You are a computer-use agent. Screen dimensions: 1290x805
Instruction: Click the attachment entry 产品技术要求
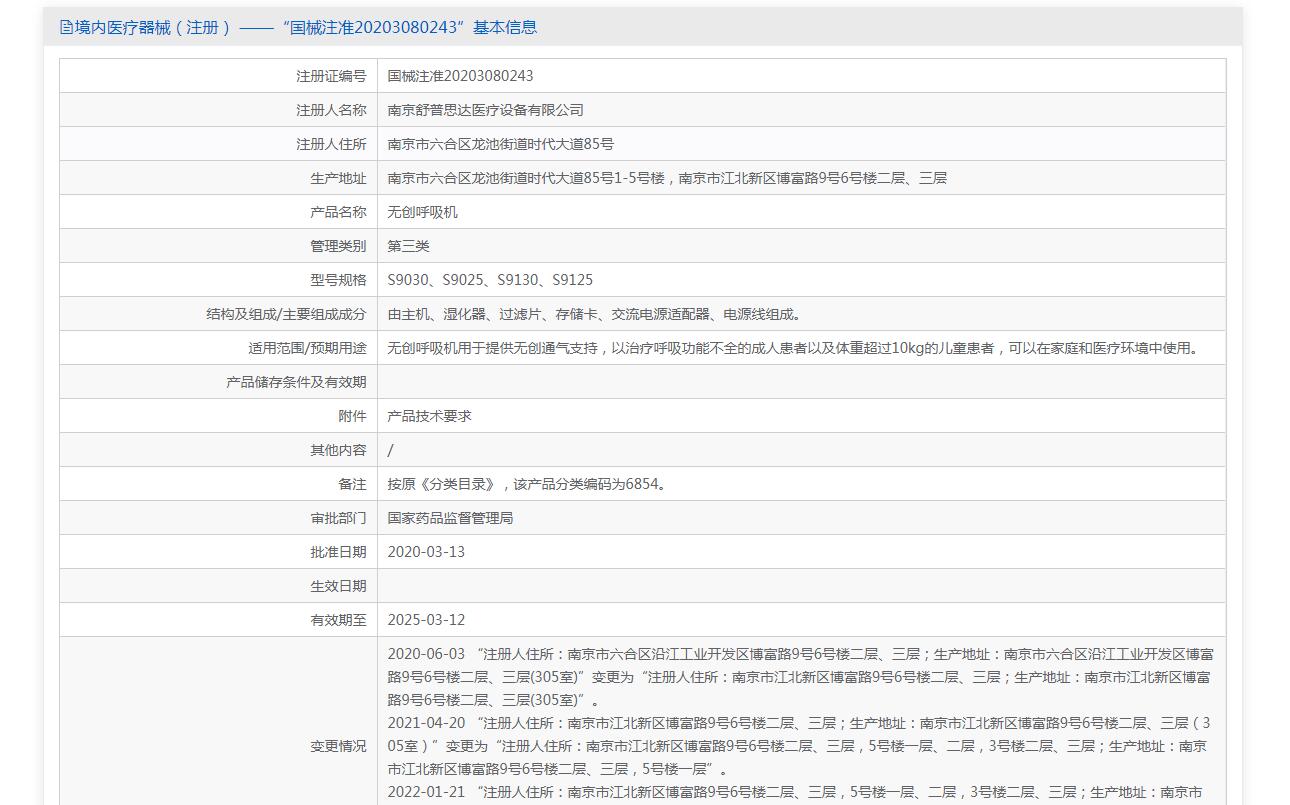pos(429,416)
